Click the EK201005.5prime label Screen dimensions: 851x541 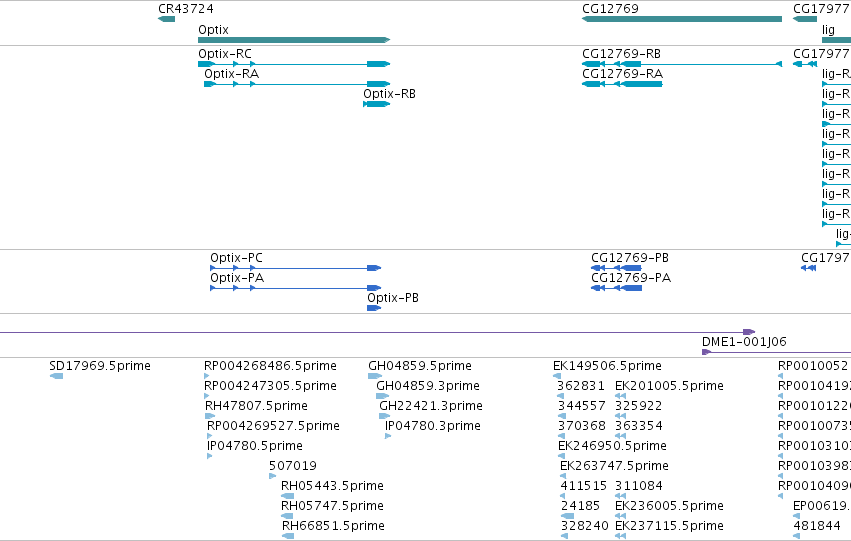pyautogui.click(x=669, y=386)
